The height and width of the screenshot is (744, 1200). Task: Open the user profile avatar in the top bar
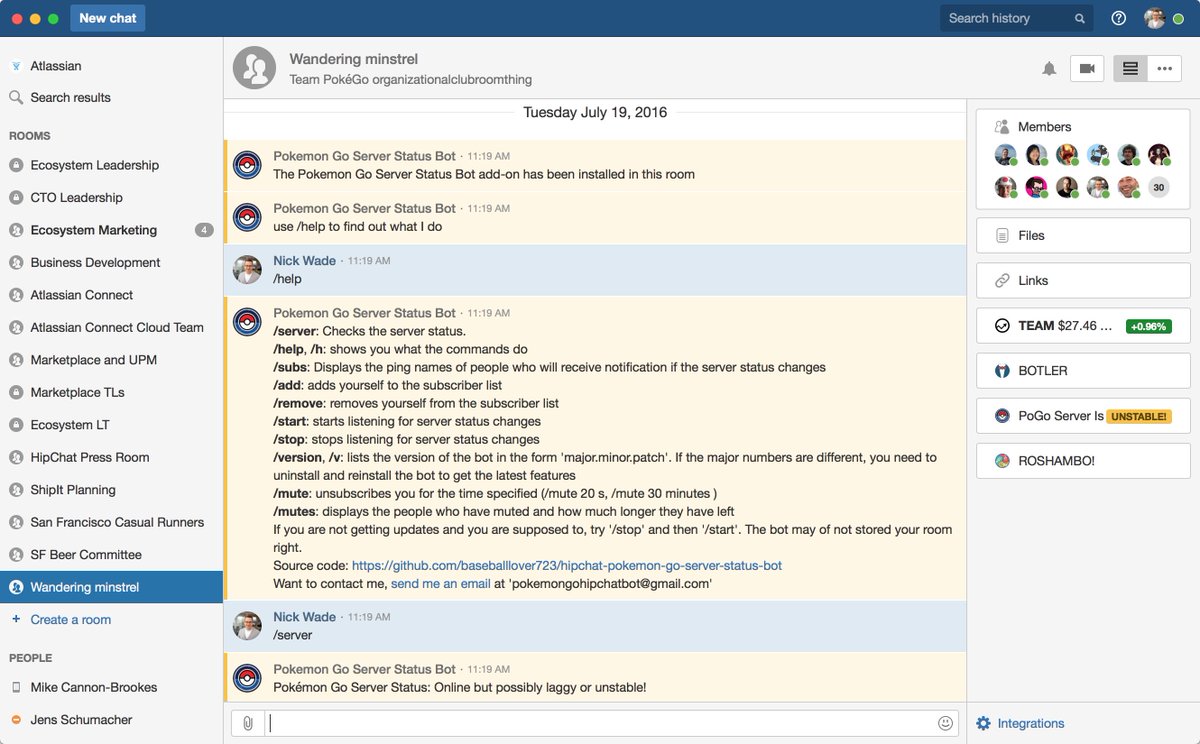coord(1155,18)
